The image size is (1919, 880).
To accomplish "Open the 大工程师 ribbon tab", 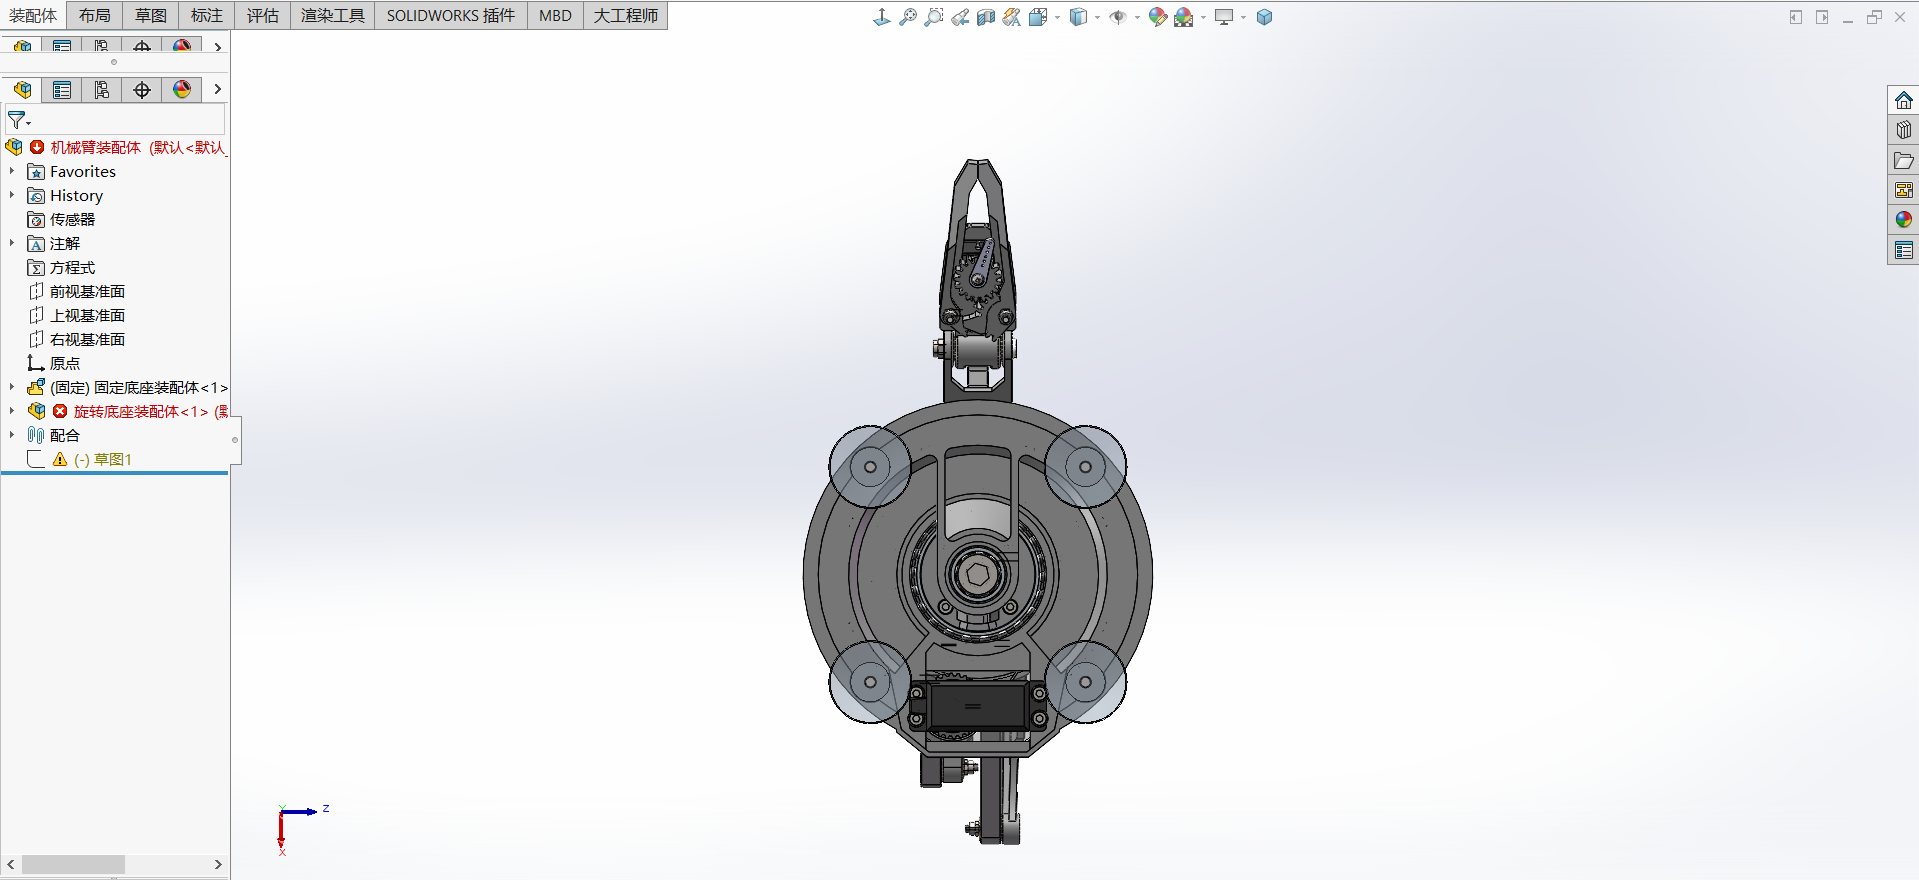I will [x=626, y=15].
